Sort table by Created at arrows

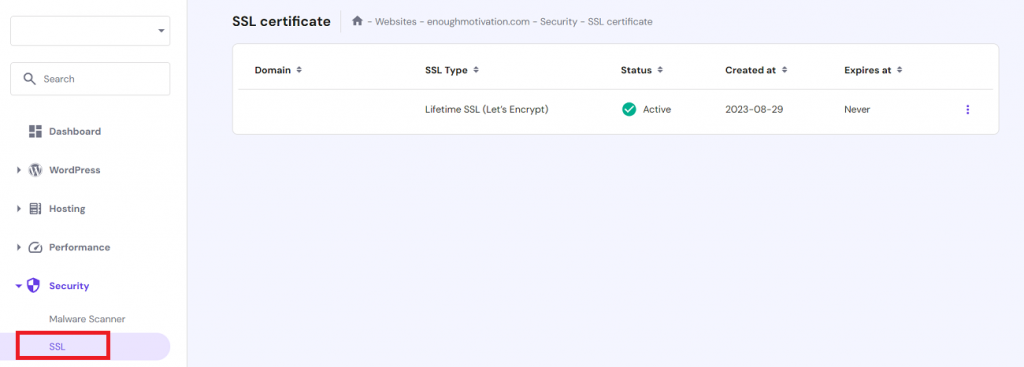pyautogui.click(x=784, y=70)
